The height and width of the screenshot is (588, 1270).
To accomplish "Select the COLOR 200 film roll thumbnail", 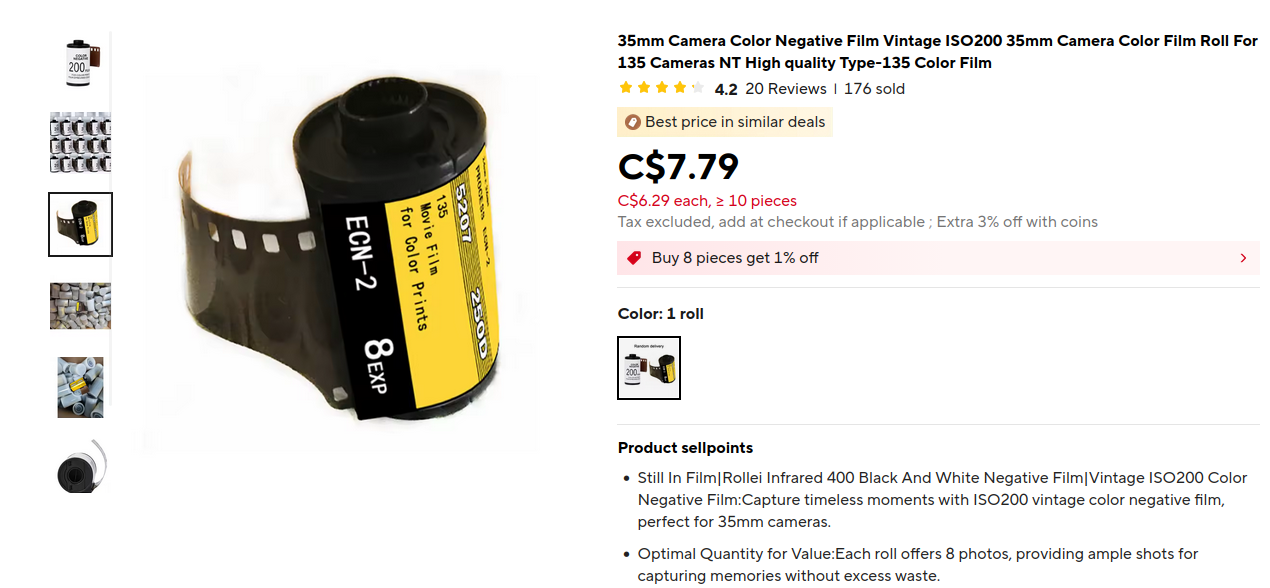I will [81, 62].
